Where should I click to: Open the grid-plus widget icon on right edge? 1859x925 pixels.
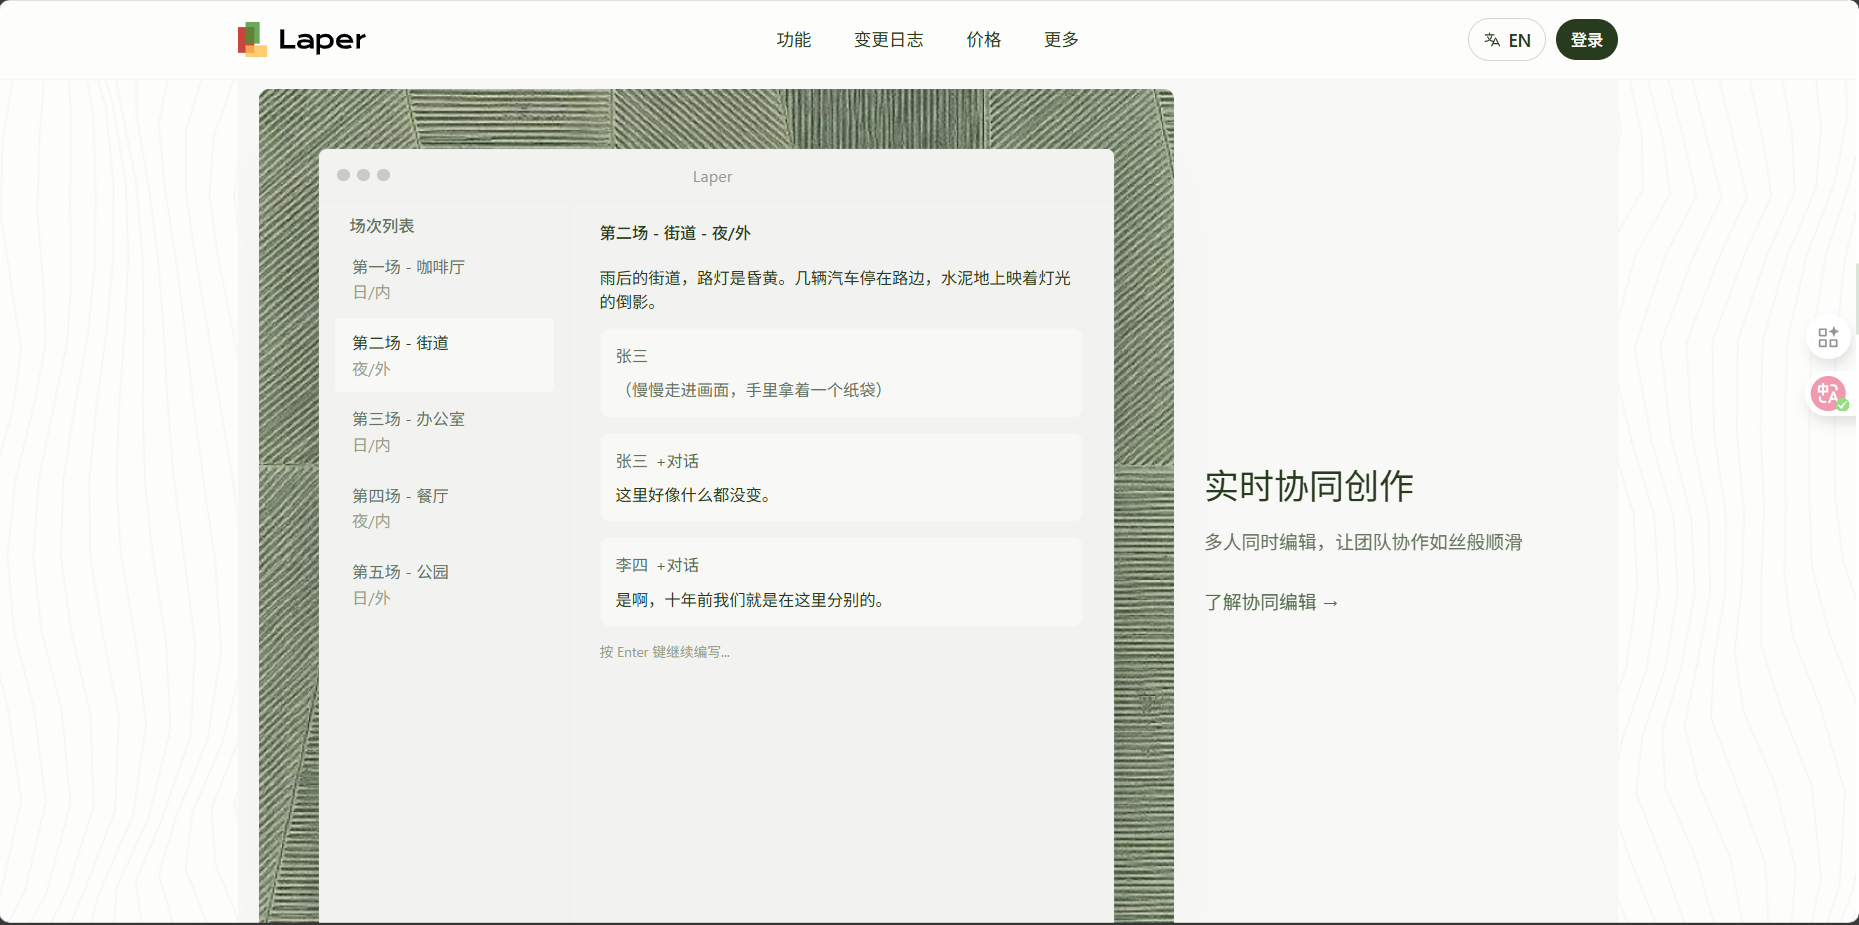[x=1828, y=338]
